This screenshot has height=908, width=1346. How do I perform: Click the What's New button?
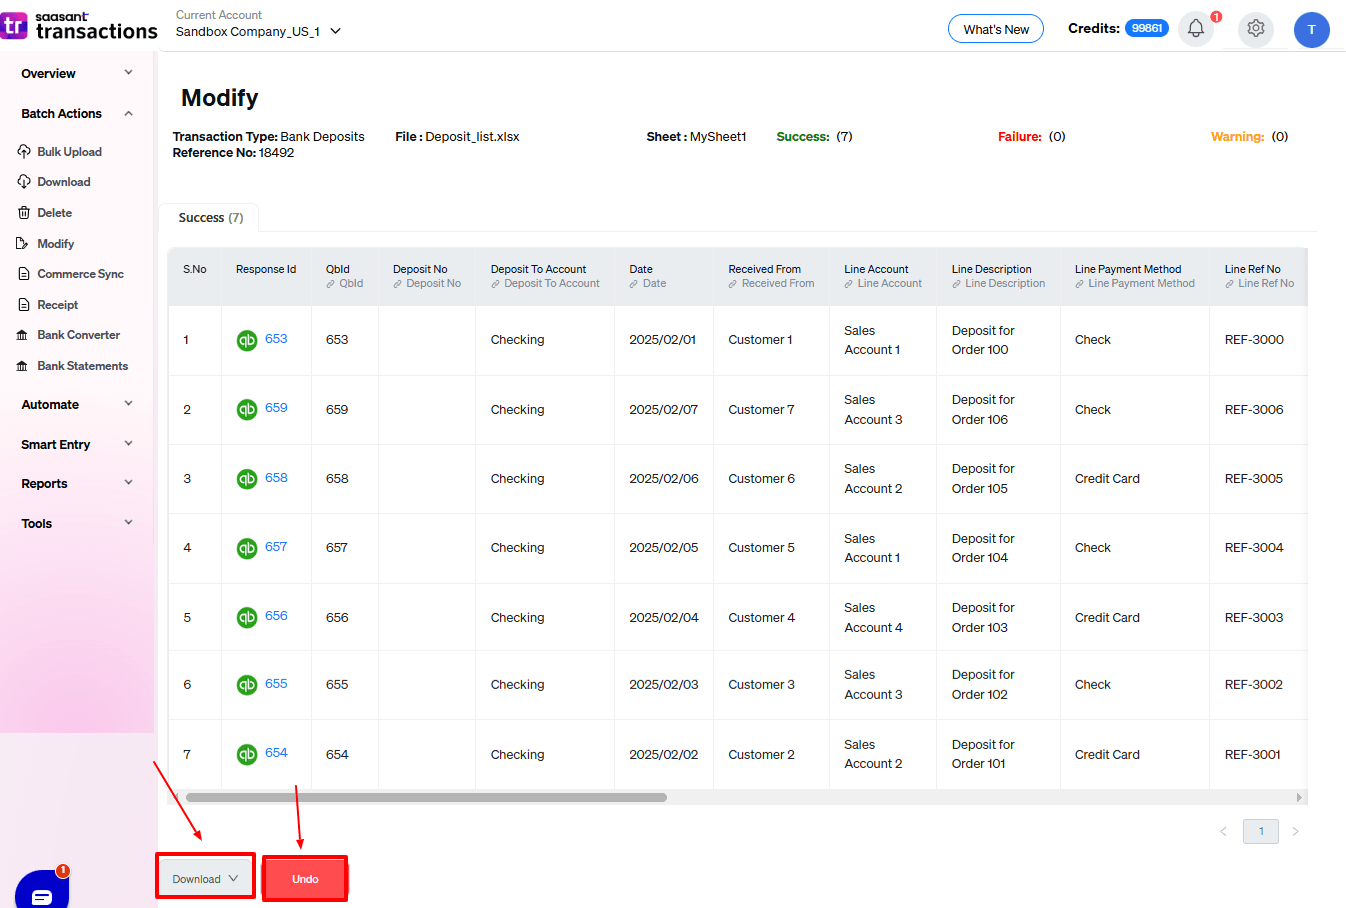995,29
